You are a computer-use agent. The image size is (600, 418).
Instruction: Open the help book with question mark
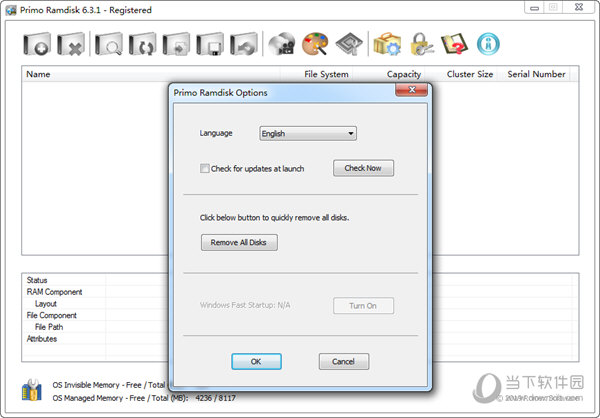[455, 44]
